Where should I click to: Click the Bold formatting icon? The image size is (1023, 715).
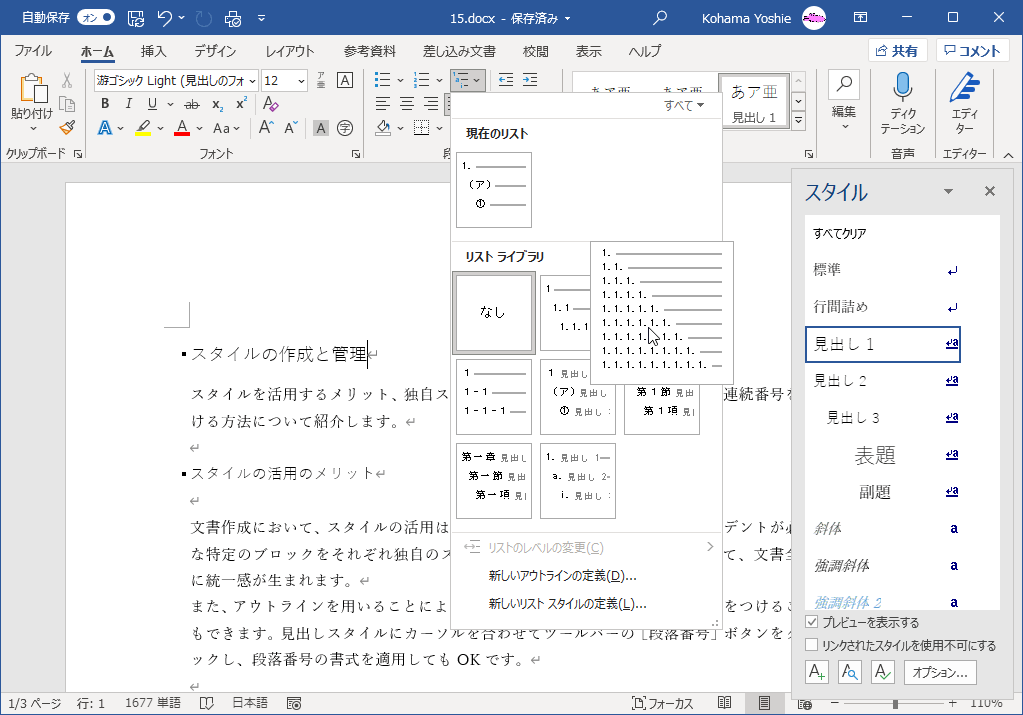coord(104,104)
